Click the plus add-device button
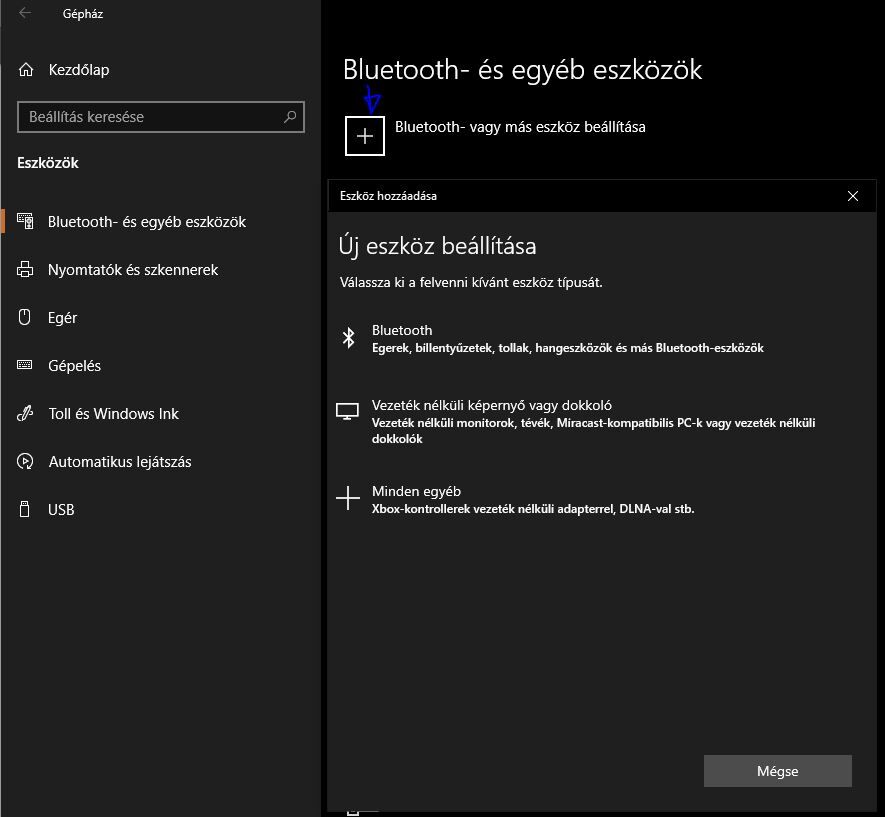This screenshot has height=817, width=885. [x=365, y=136]
